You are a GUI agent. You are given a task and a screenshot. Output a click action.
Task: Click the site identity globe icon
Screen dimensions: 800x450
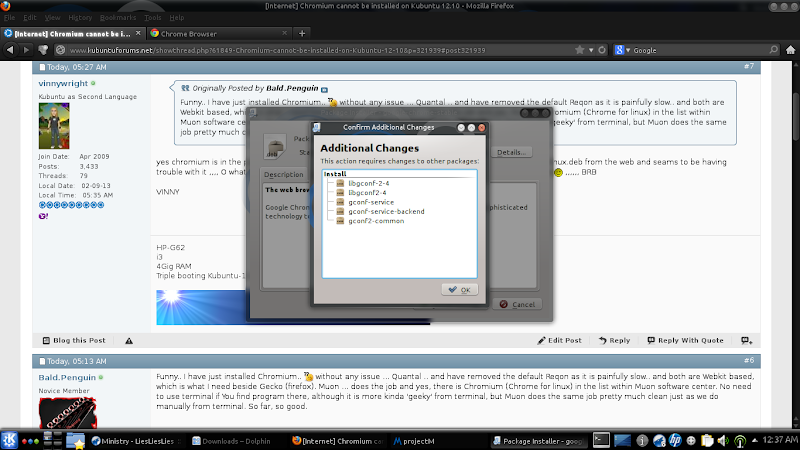tap(61, 50)
